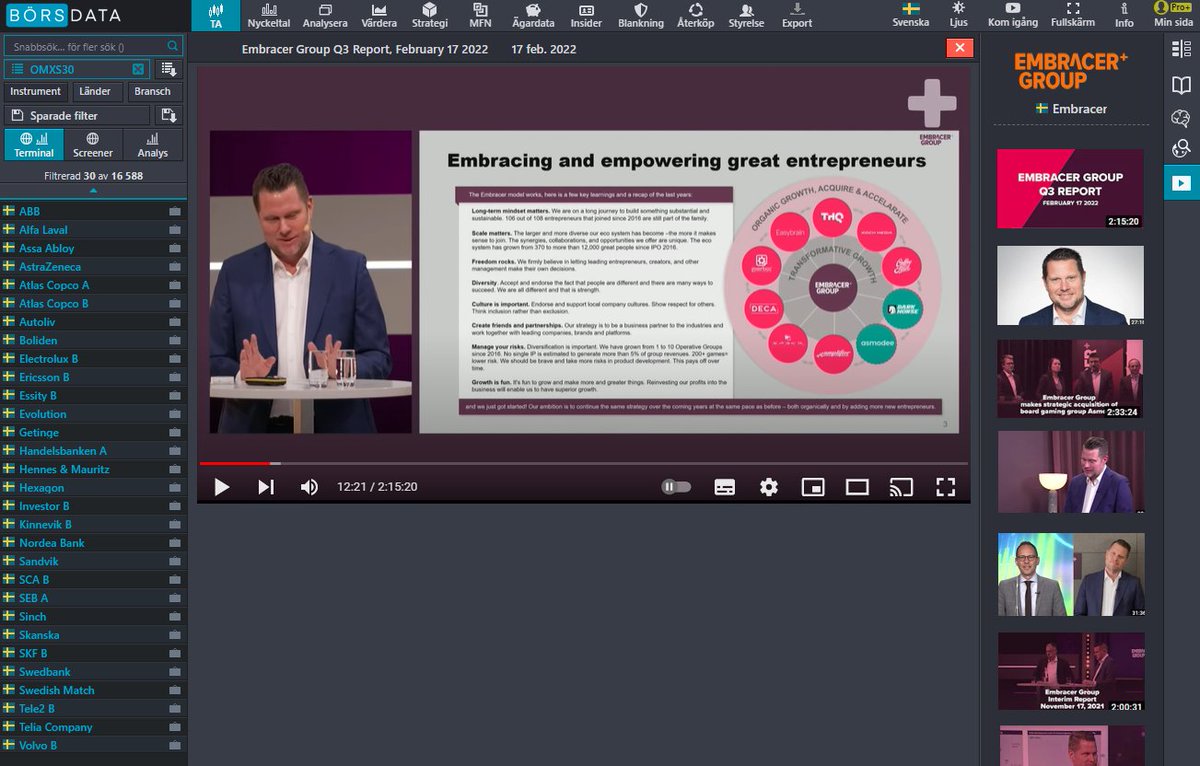Open the Analysera tab

324,15
